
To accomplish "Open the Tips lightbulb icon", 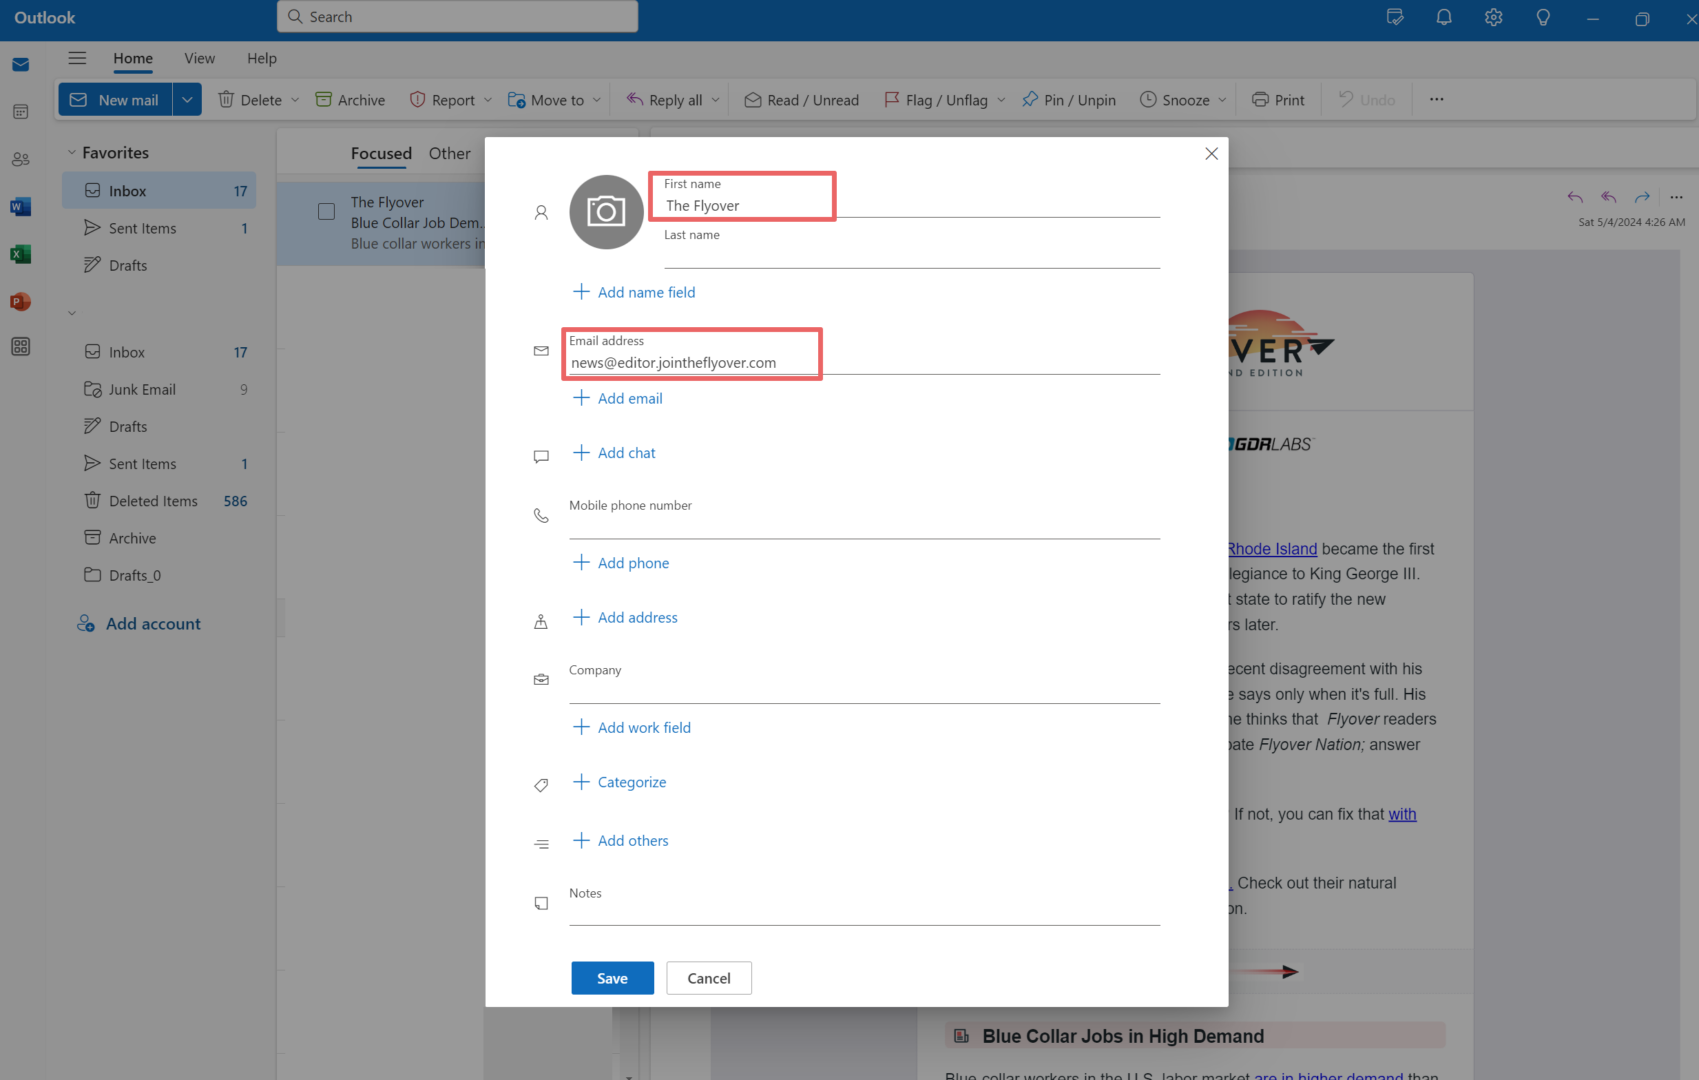I will pyautogui.click(x=1543, y=17).
